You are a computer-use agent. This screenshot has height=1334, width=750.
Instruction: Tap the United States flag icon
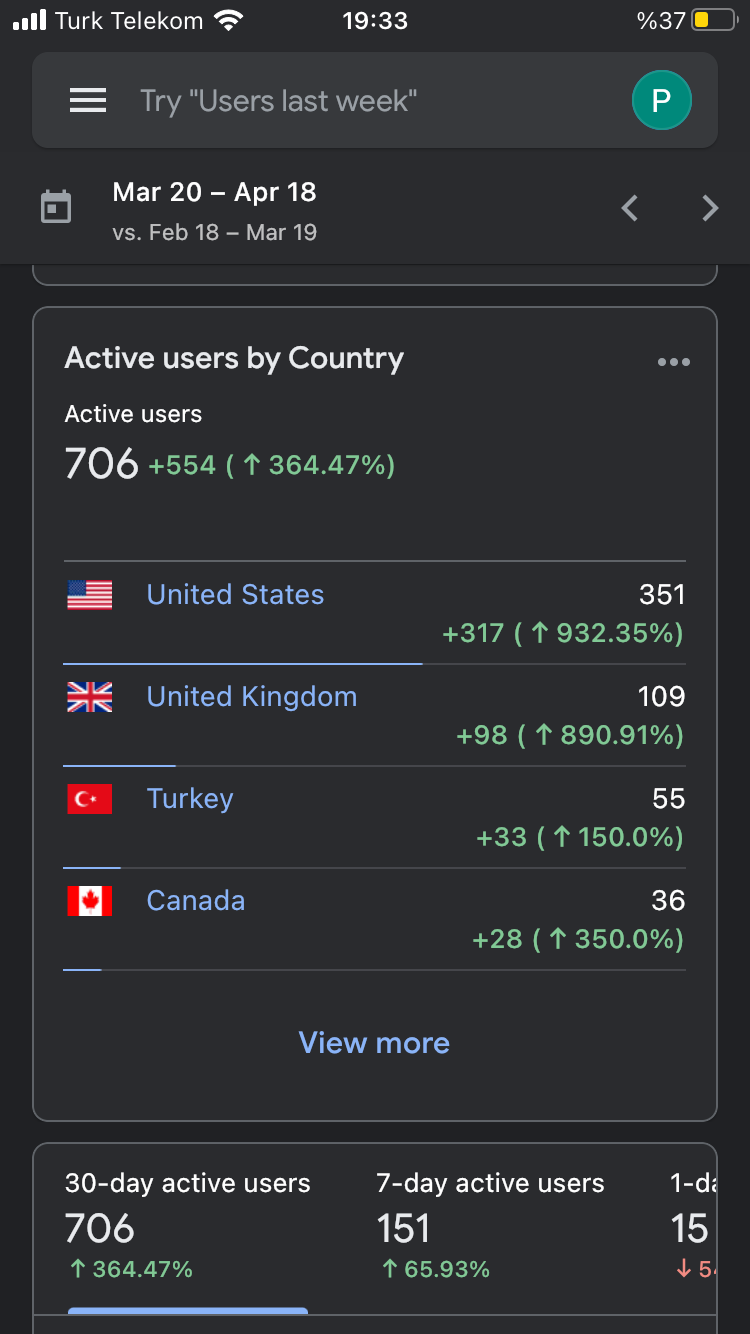(x=90, y=595)
